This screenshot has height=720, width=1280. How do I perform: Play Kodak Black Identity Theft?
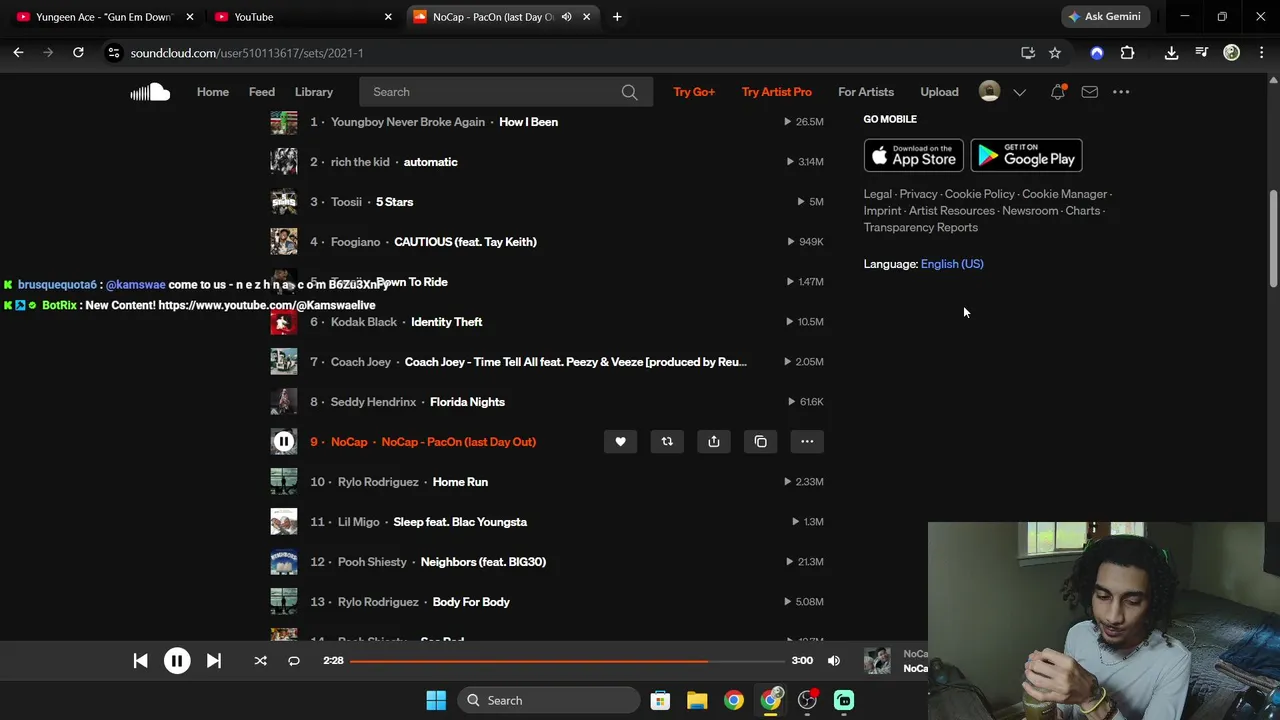click(x=446, y=322)
